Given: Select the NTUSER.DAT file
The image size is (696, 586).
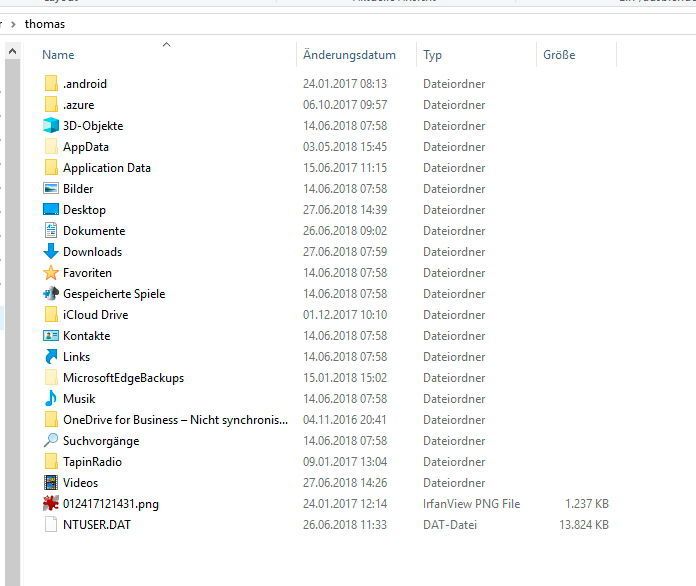Looking at the screenshot, I should 96,525.
